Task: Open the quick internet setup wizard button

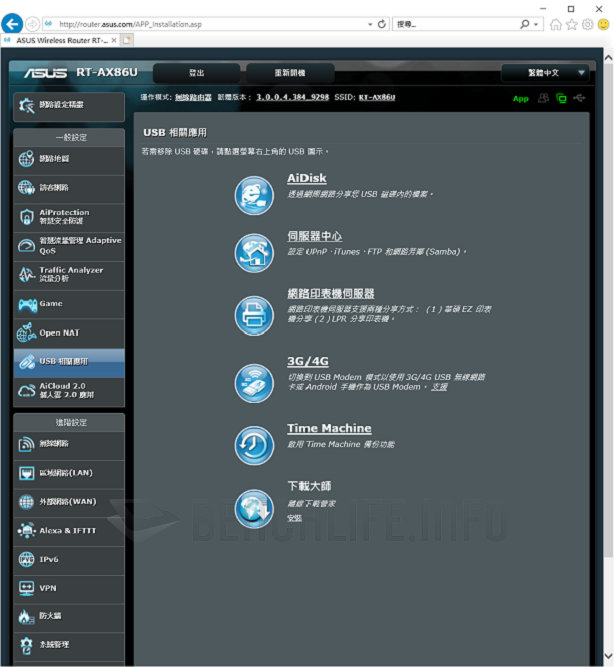Action: click(x=69, y=105)
